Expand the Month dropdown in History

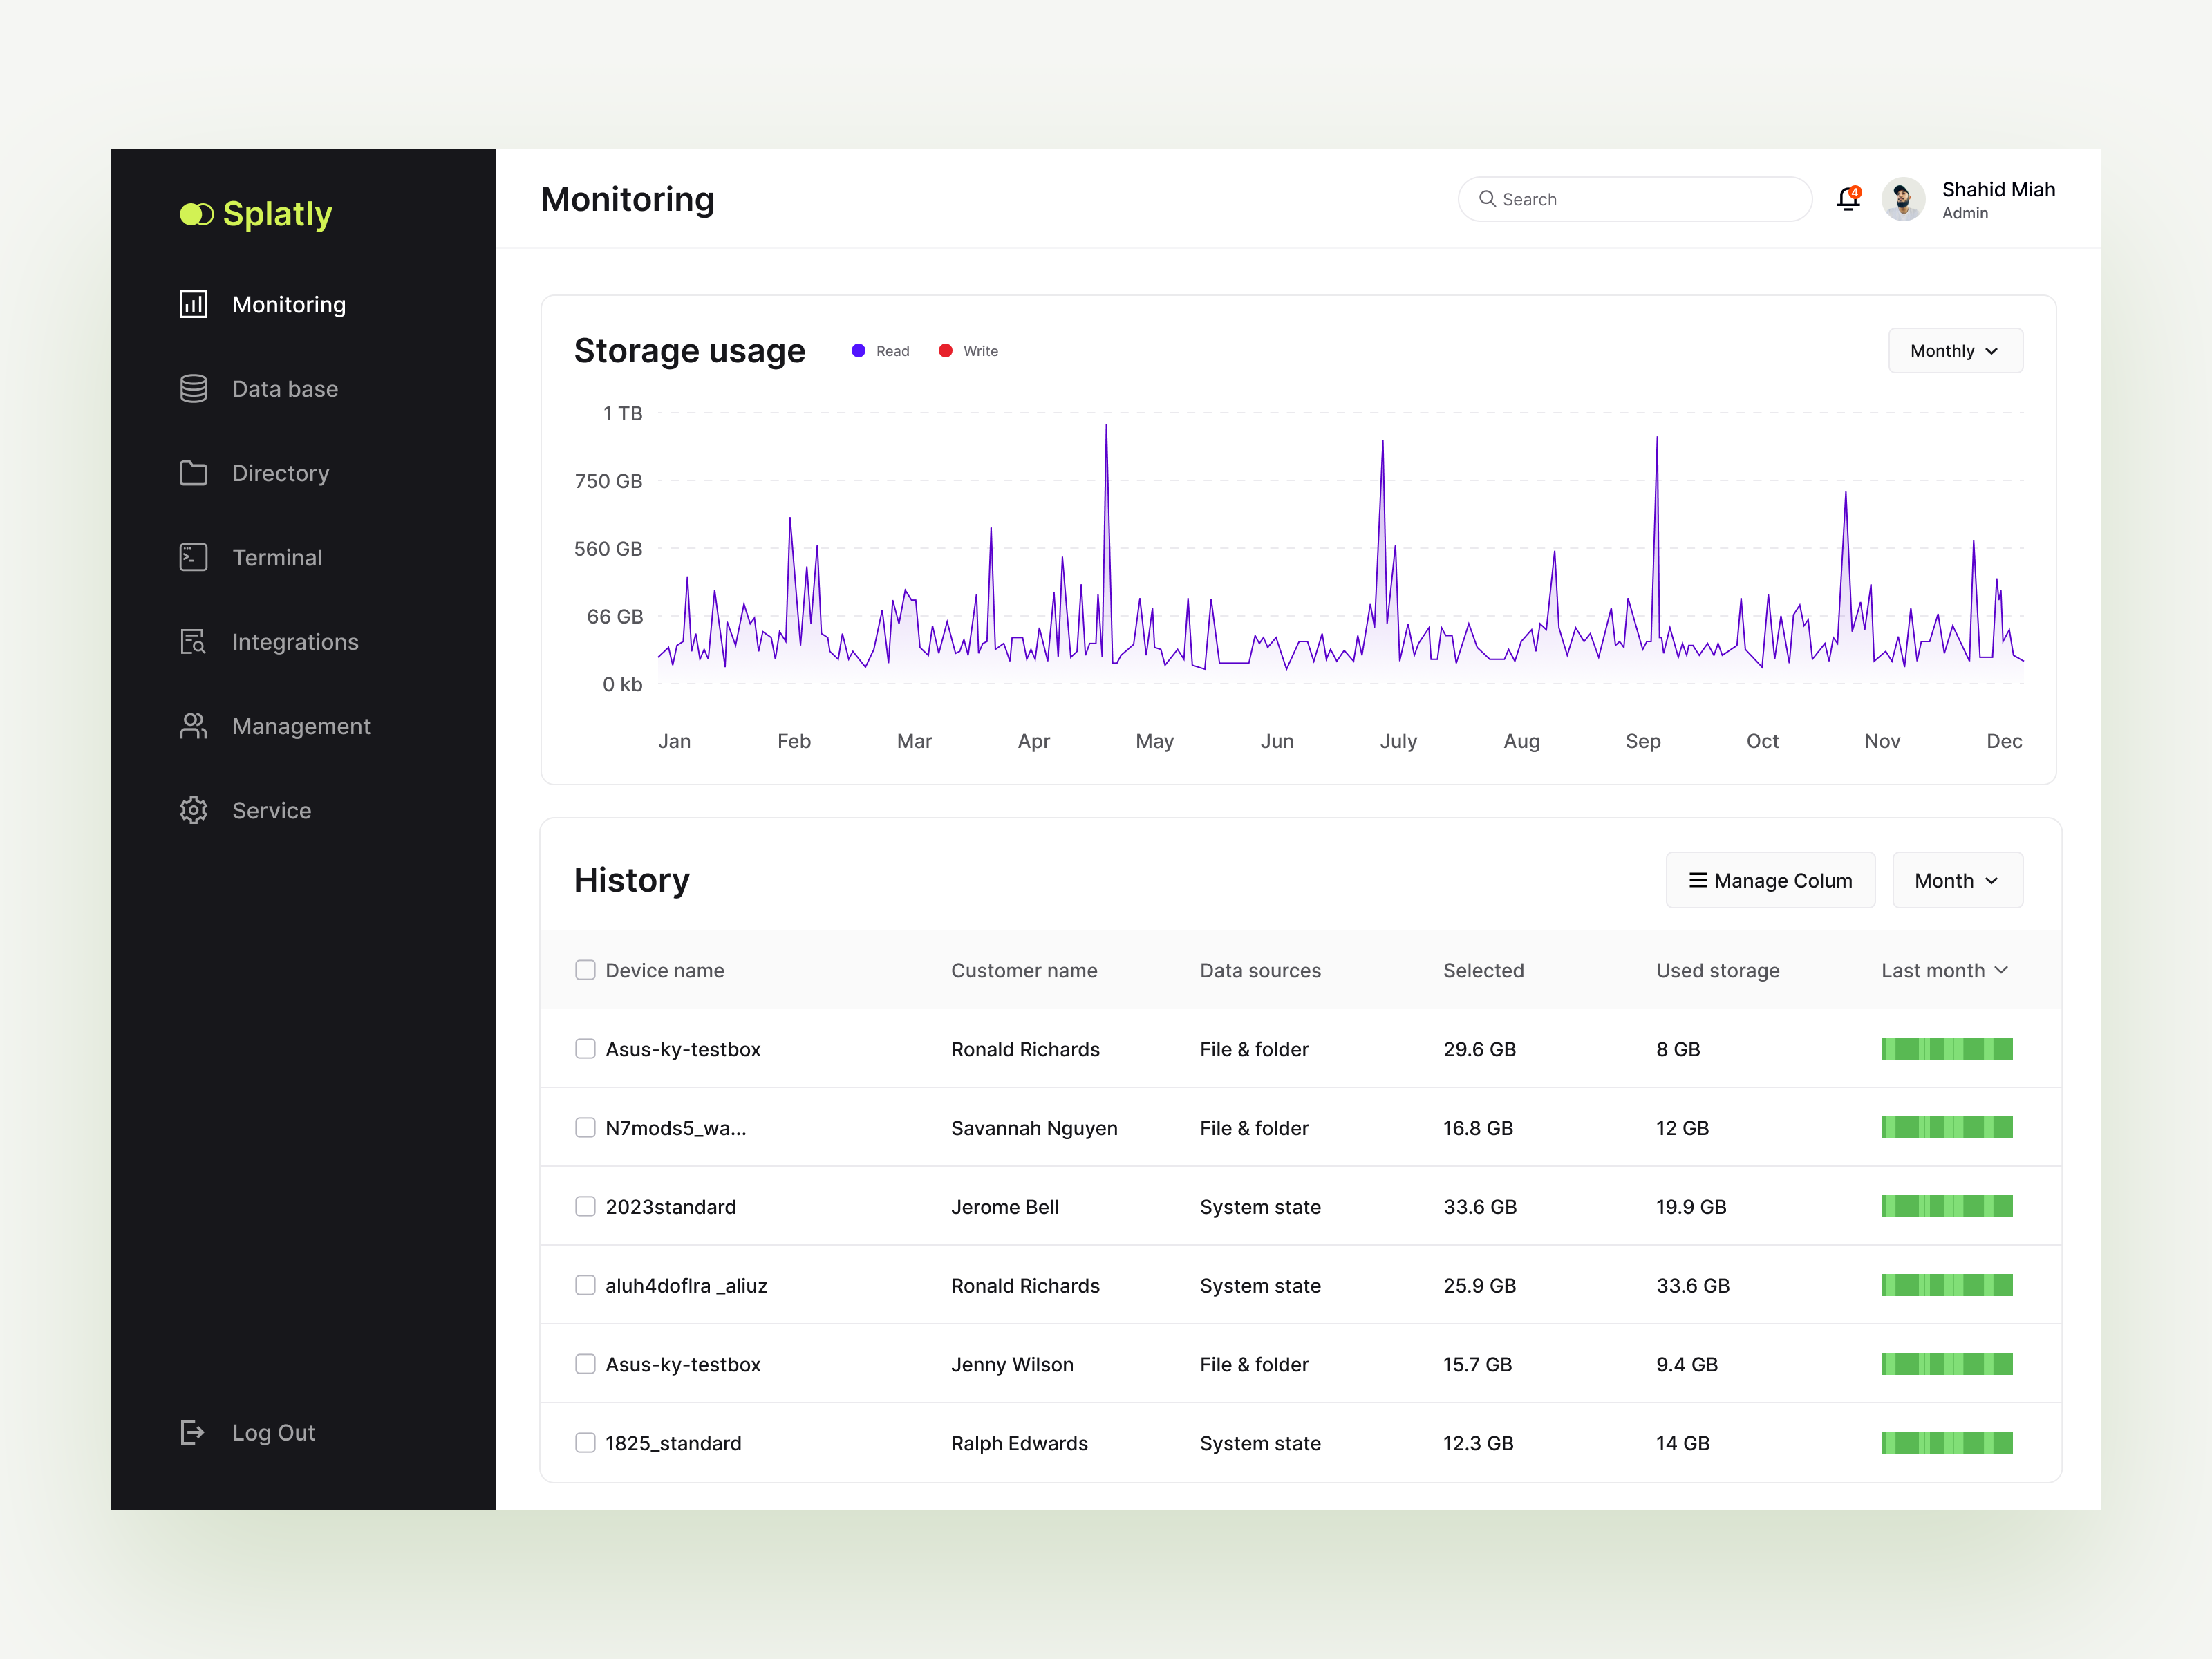[1957, 880]
